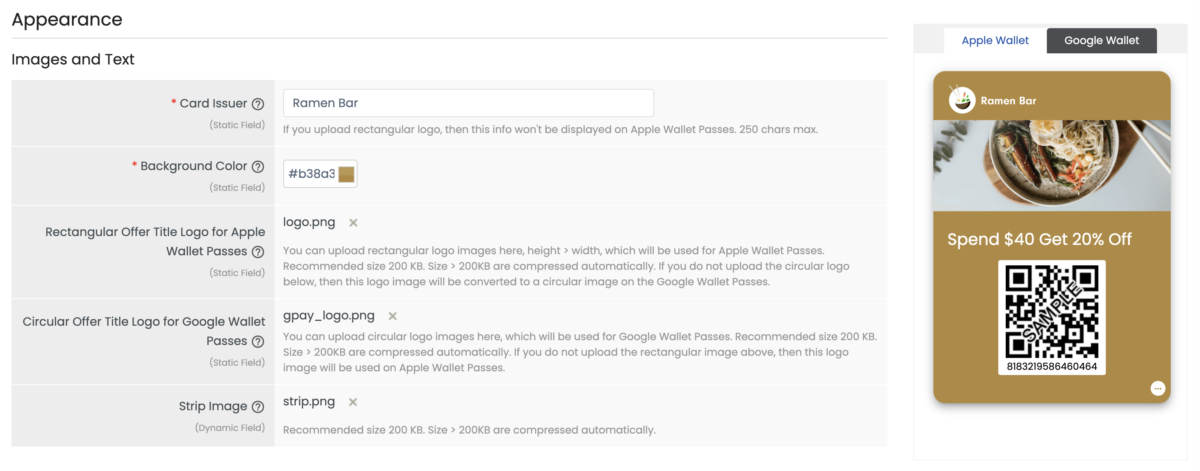The image size is (1200, 471).
Task: Remove the logo.png file
Action: (x=353, y=222)
